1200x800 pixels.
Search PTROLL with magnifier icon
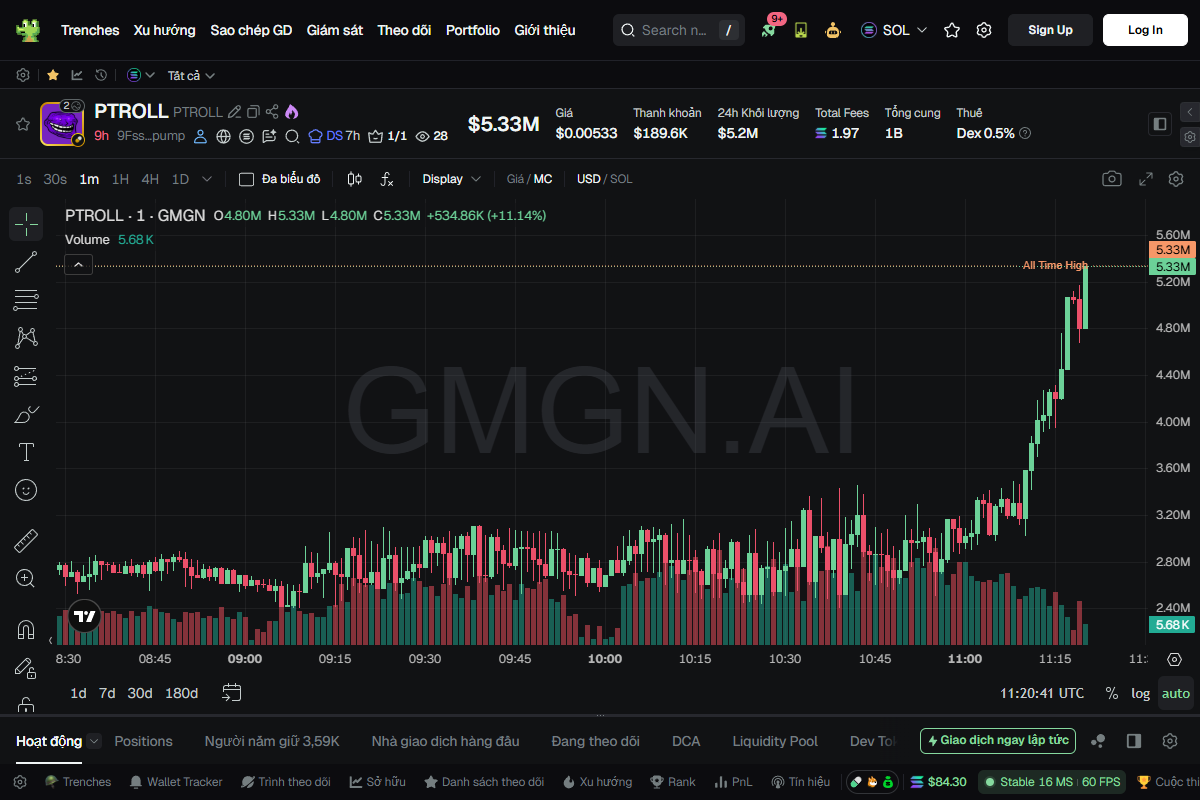coord(292,136)
